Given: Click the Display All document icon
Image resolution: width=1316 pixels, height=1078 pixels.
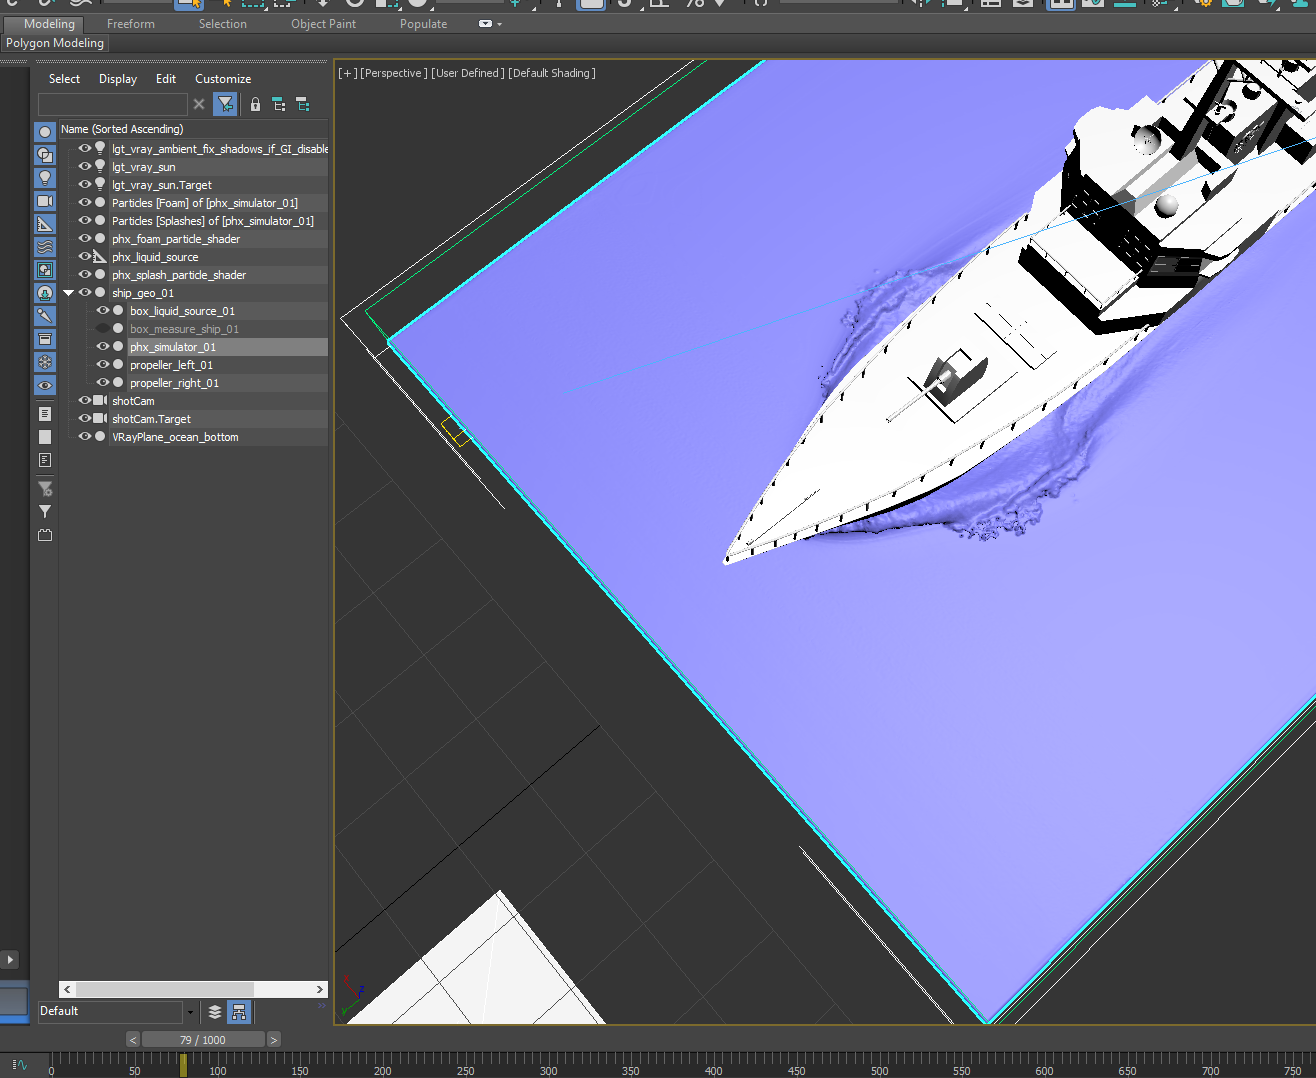Looking at the screenshot, I should [45, 414].
